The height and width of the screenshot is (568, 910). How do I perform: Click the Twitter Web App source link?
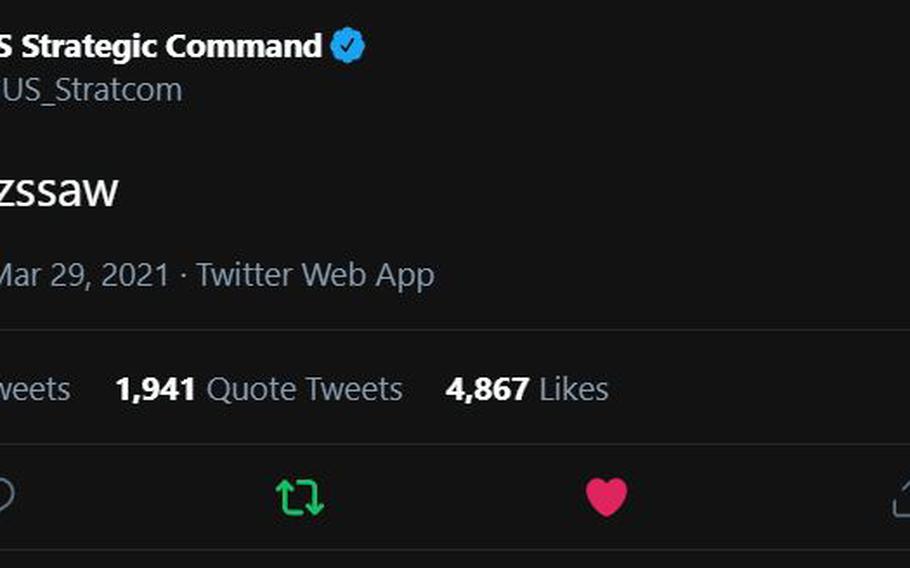point(315,275)
